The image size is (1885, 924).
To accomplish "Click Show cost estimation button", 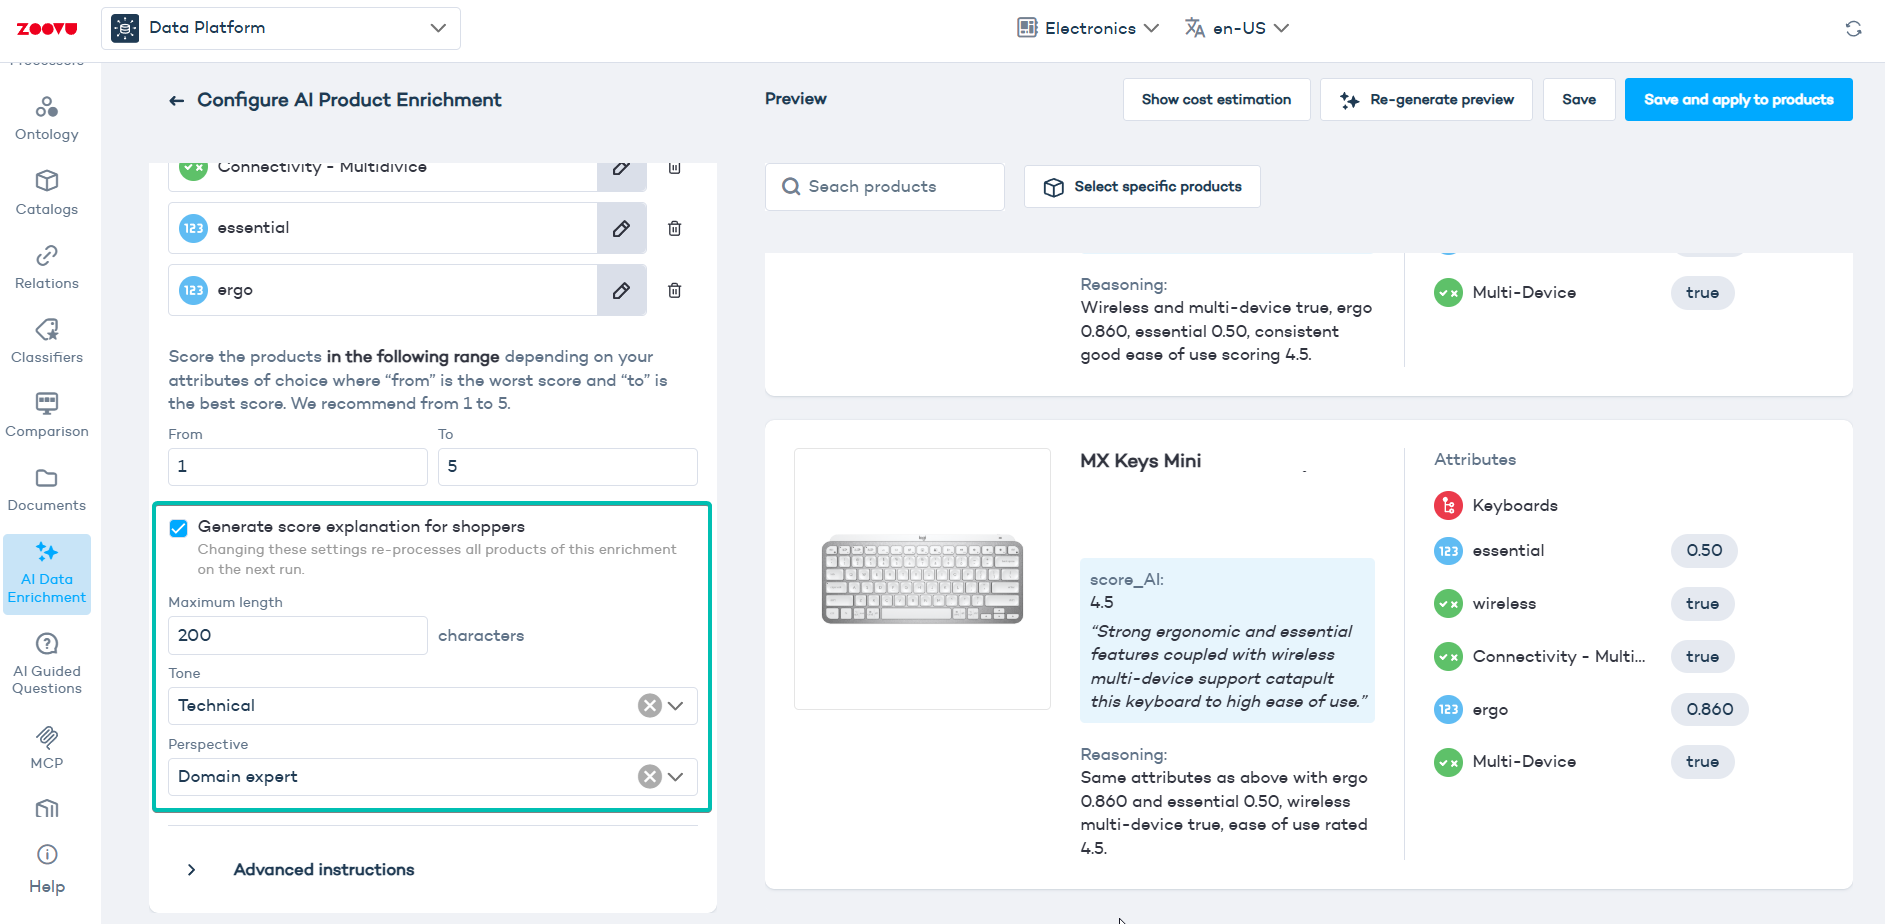I will click(x=1216, y=100).
